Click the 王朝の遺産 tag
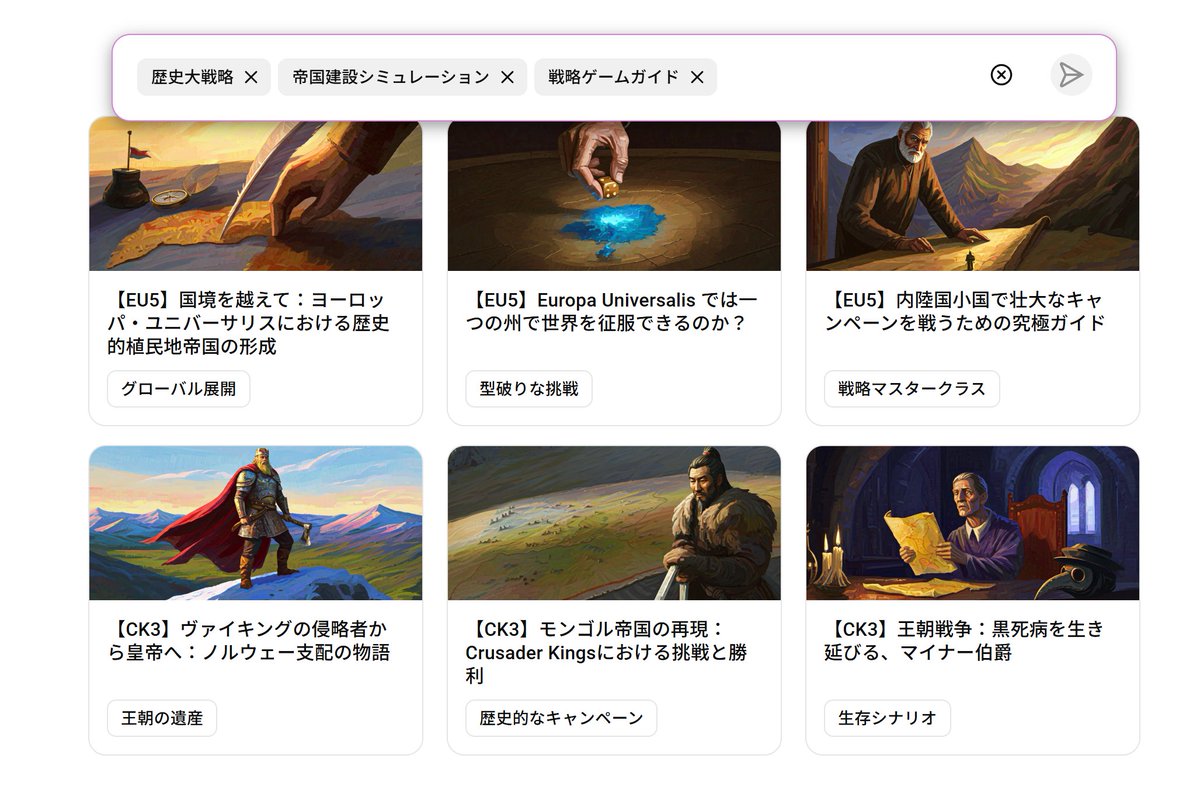1200x790 pixels. pyautogui.click(x=162, y=718)
